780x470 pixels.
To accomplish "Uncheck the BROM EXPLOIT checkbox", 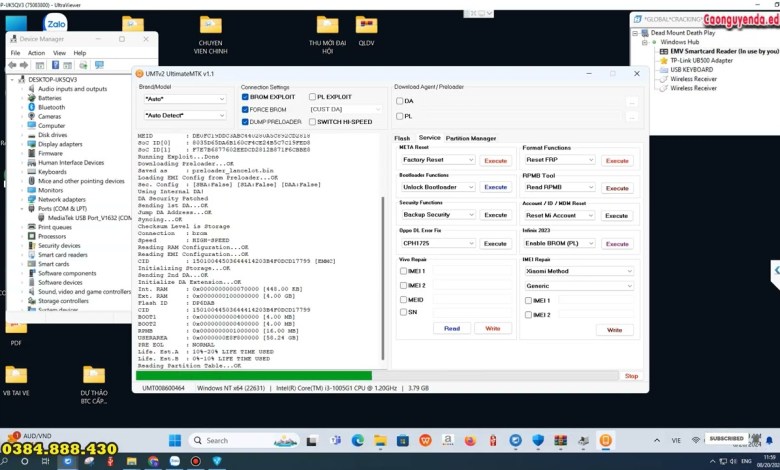I will (x=245, y=97).
